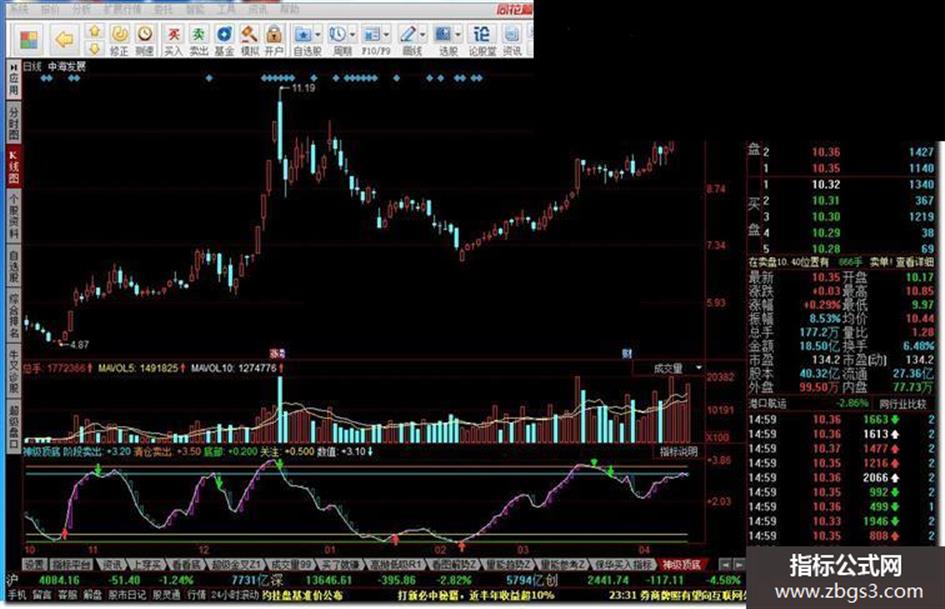This screenshot has height=609, width=945.
Task: Click 留言 in bottom status bar
Action: (x=42, y=595)
